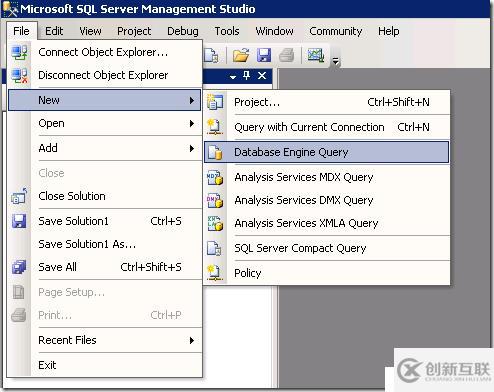Choose Analysis Services MDX Query
494x392 pixels.
pos(327,177)
